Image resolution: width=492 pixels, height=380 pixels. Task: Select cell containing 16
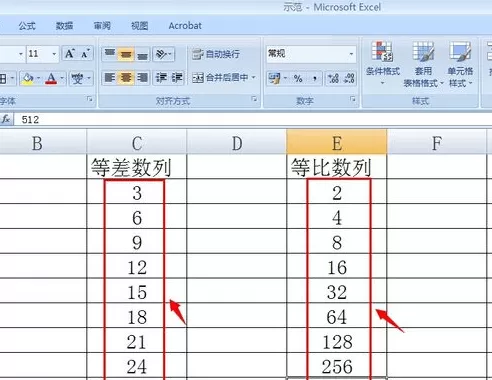(x=337, y=266)
